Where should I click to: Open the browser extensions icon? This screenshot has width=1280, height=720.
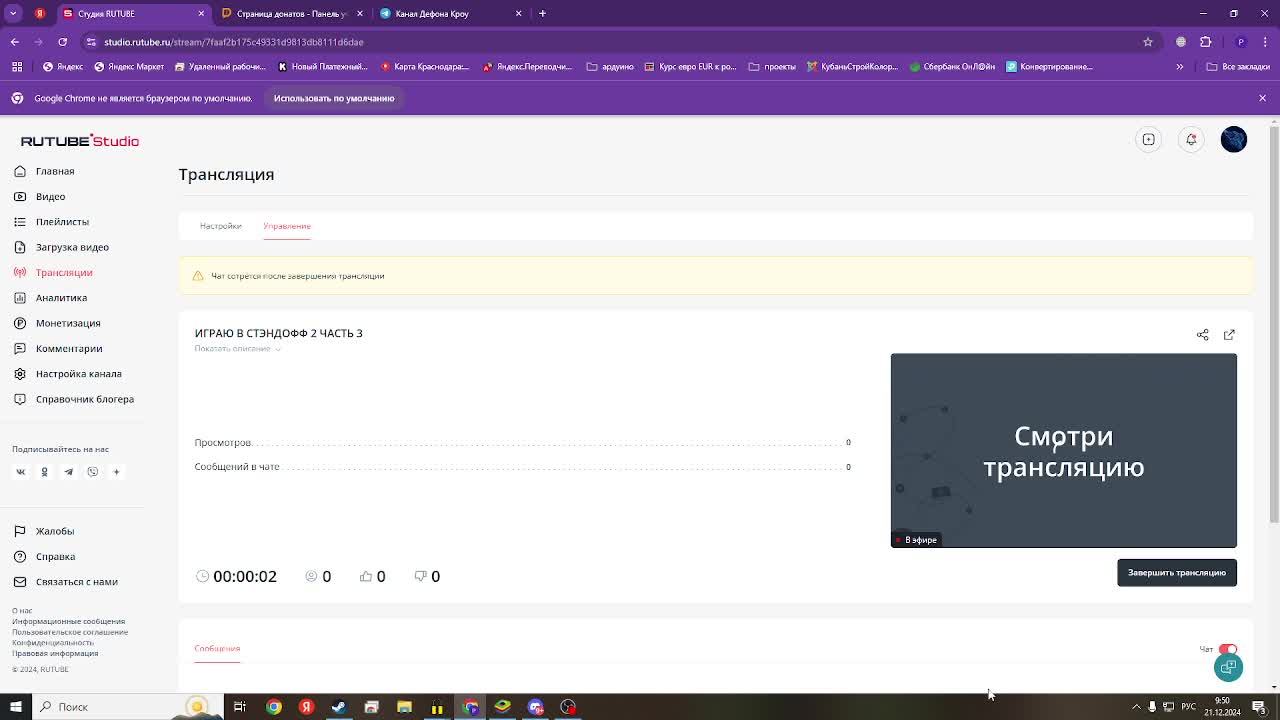coord(1205,42)
